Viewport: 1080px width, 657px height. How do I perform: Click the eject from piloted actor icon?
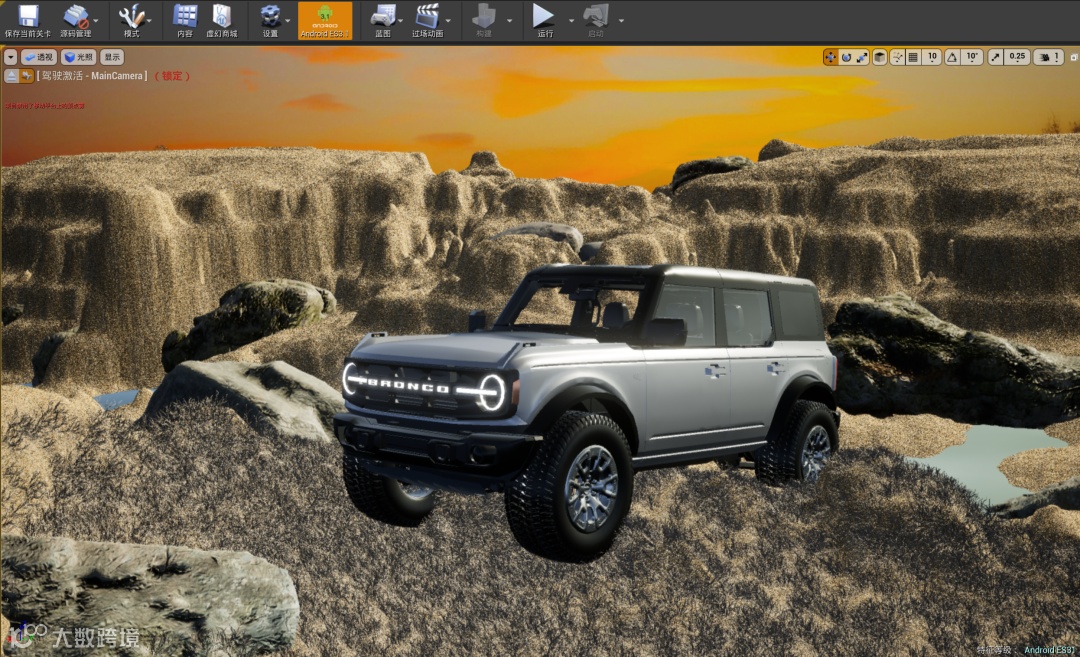coord(11,76)
